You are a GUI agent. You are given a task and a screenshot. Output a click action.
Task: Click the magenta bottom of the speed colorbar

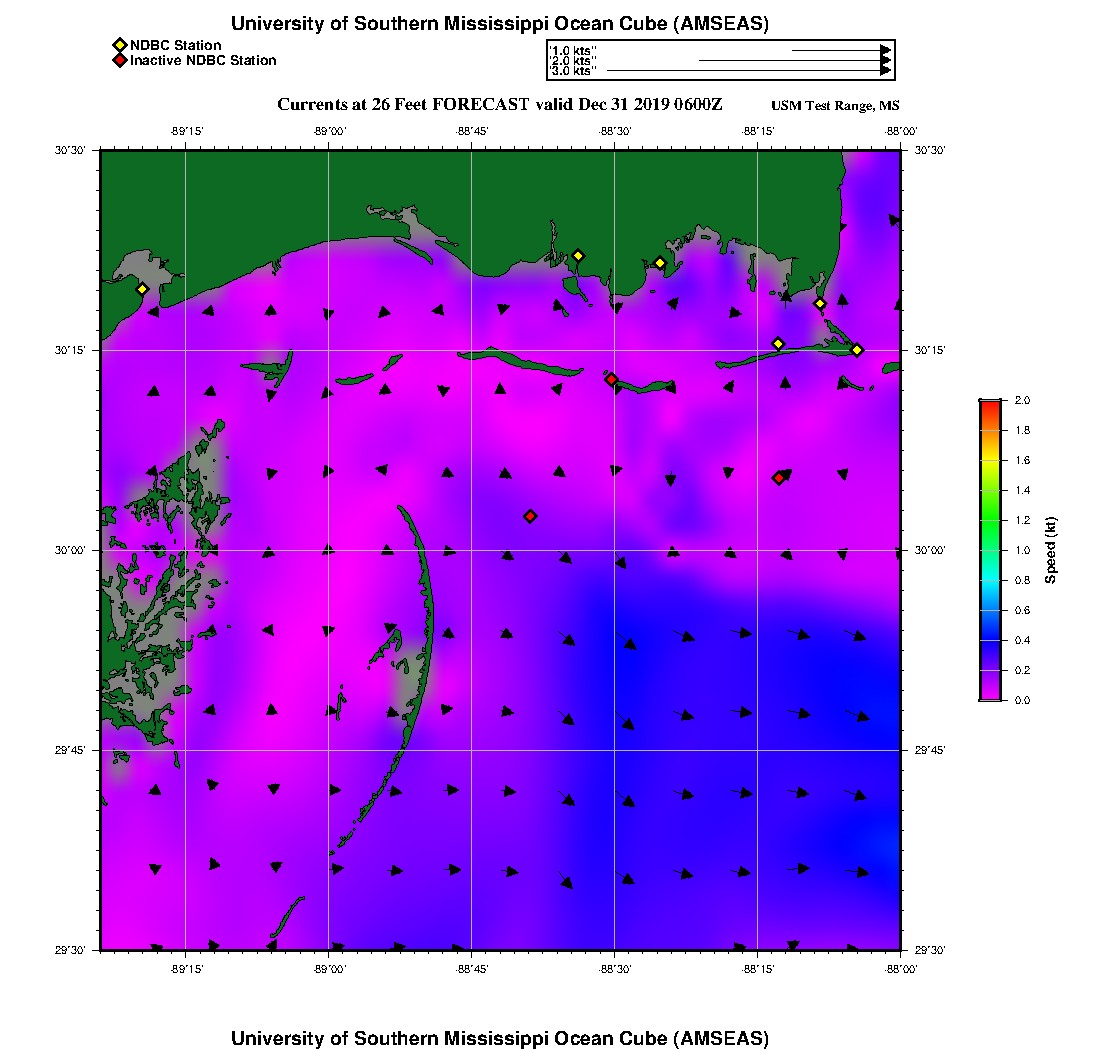coord(989,695)
